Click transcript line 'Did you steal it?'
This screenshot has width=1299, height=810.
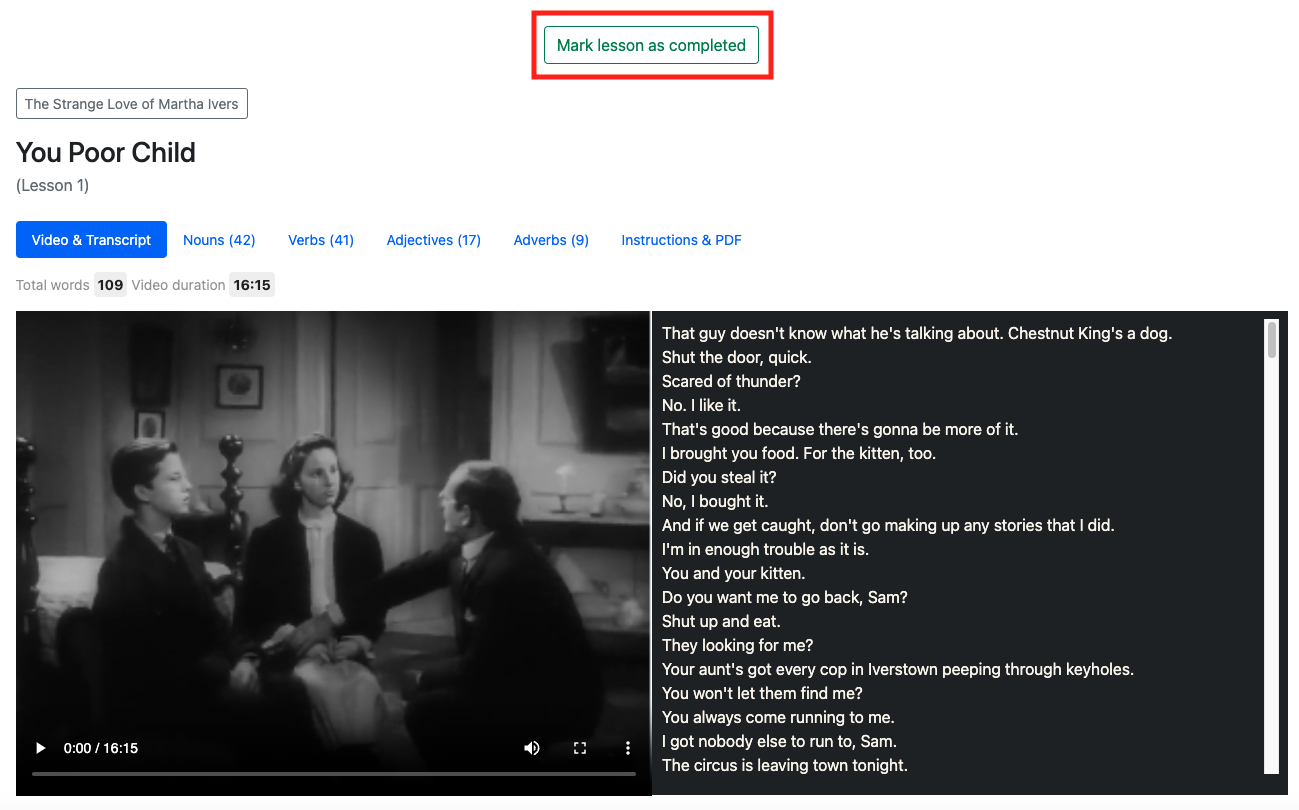pos(719,478)
